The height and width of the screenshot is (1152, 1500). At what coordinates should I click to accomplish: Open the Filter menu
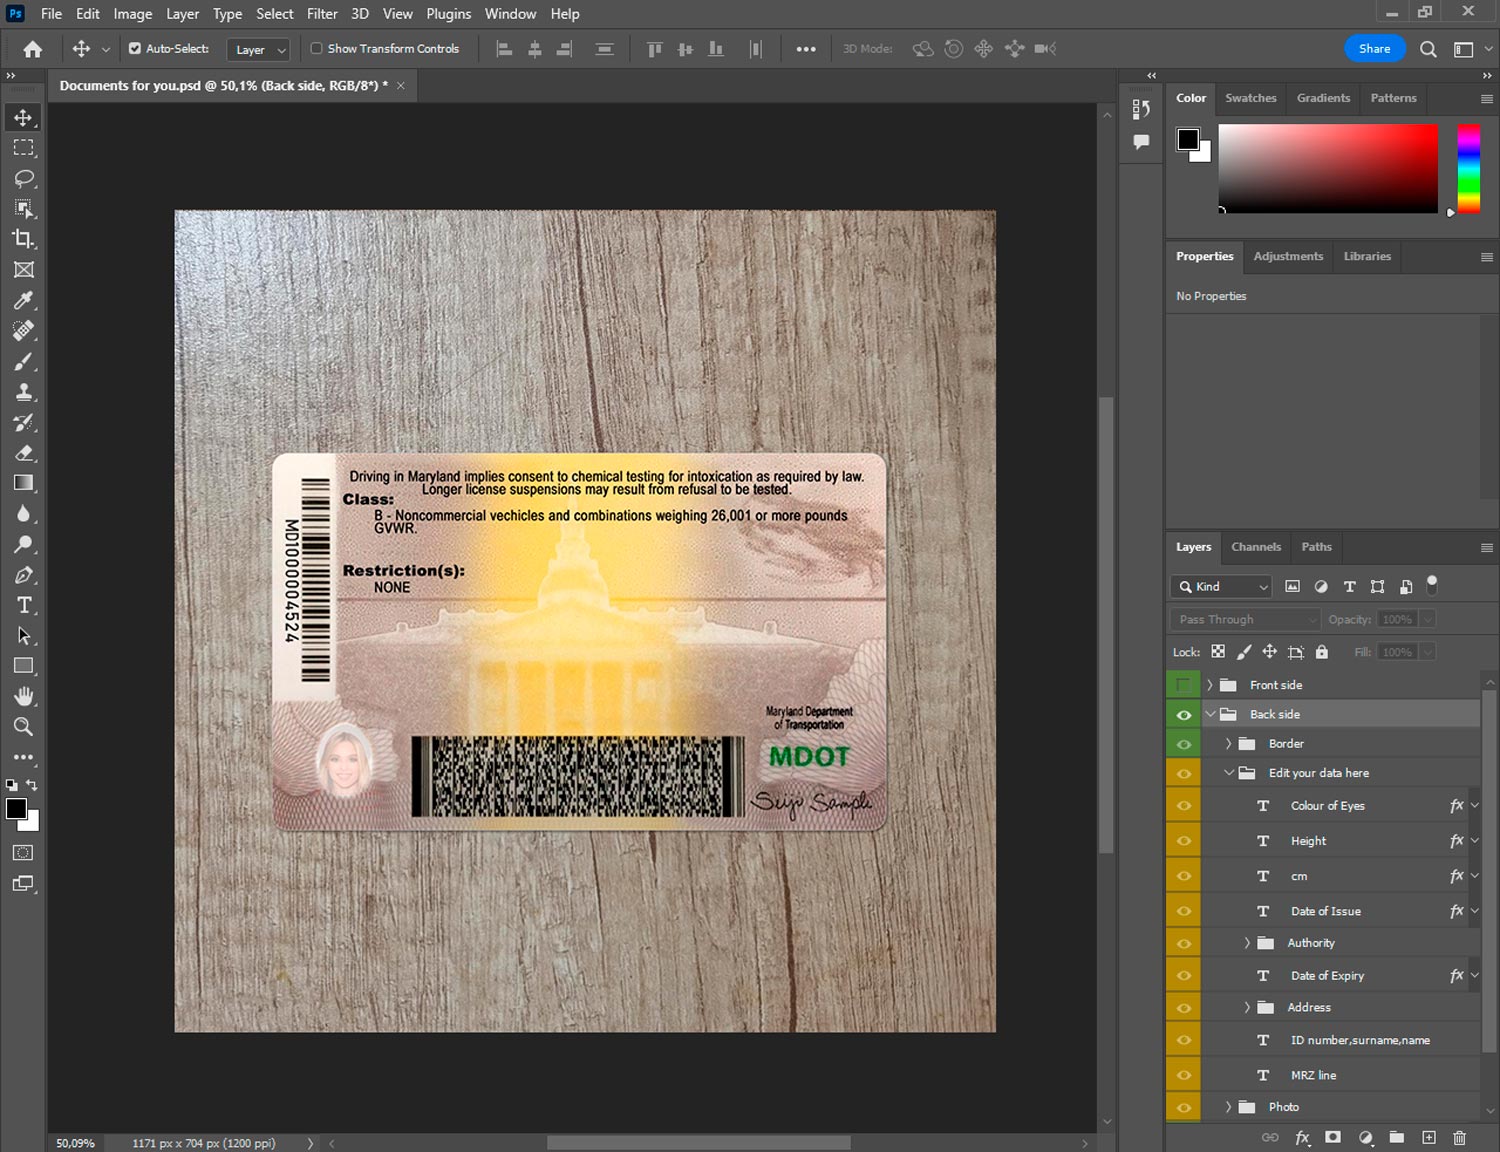pyautogui.click(x=322, y=14)
